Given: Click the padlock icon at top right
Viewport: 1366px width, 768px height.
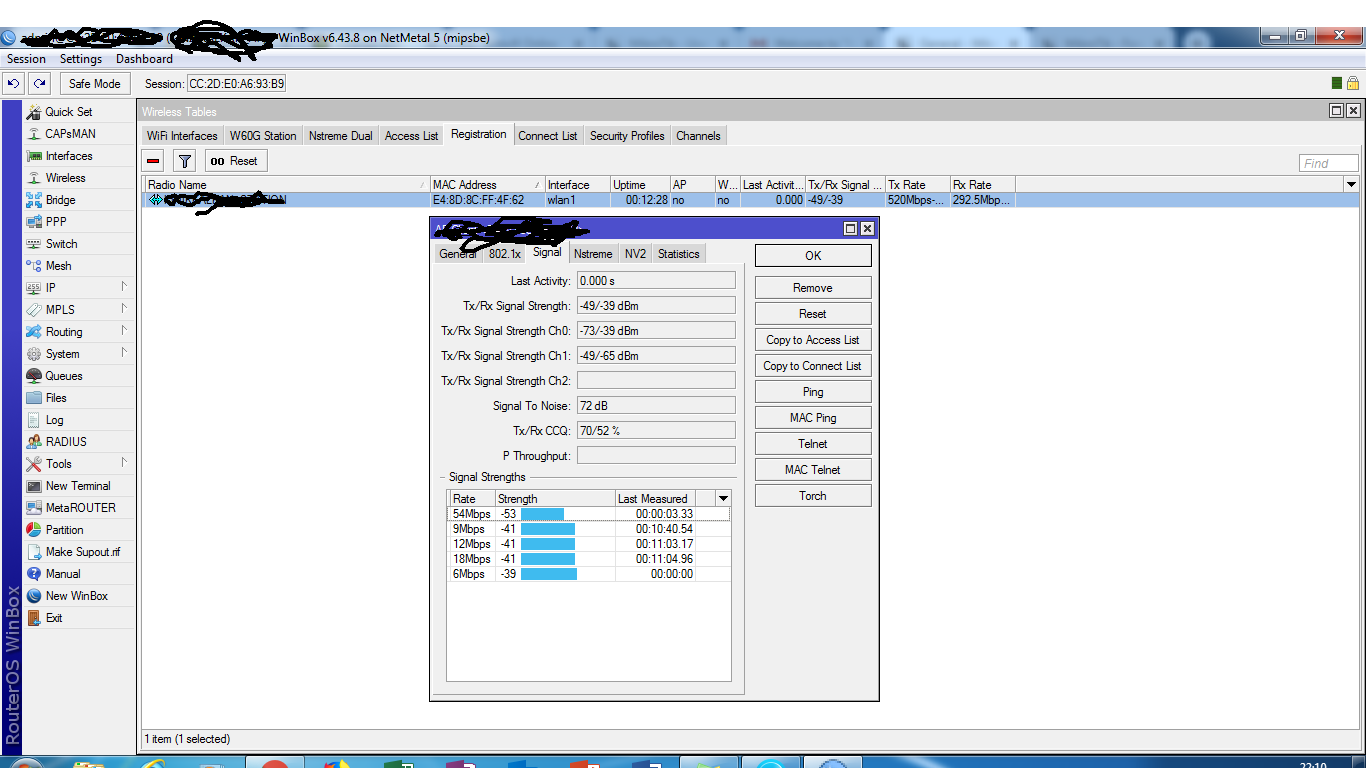Looking at the screenshot, I should [1353, 84].
